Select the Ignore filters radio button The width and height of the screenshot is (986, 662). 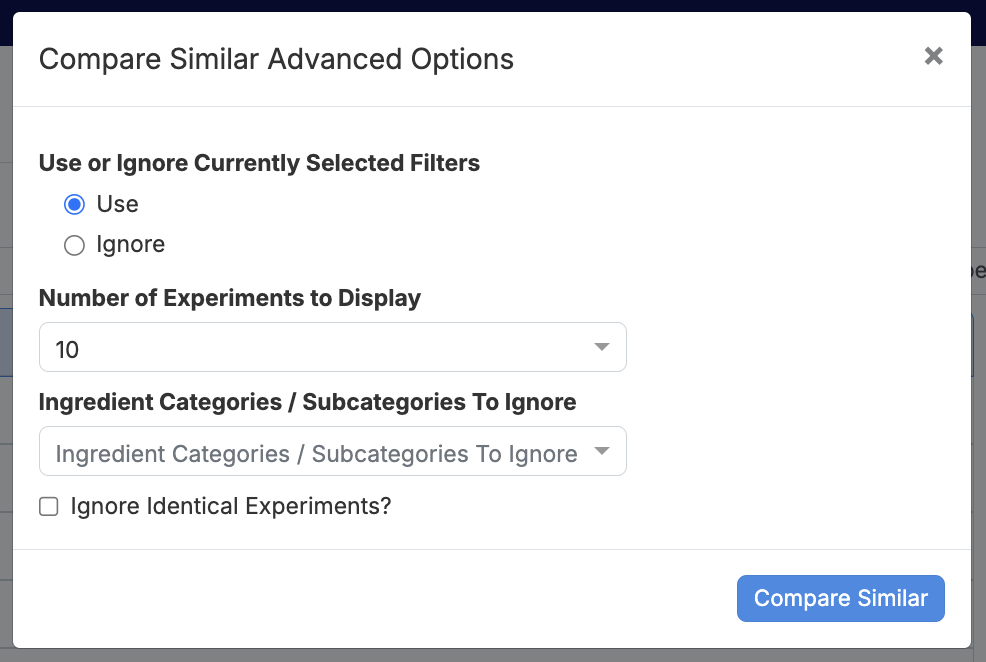pos(74,245)
